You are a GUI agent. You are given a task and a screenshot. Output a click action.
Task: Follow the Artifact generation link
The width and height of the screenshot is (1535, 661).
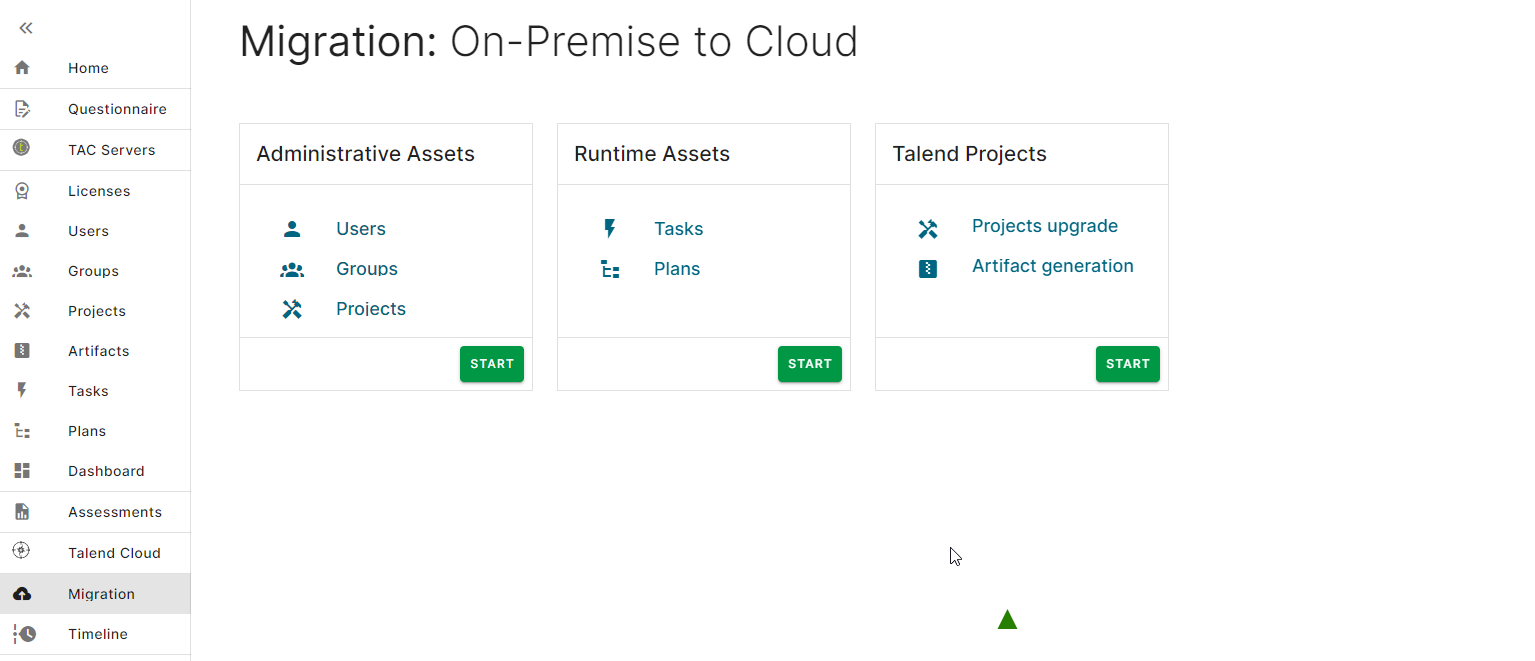point(1052,266)
